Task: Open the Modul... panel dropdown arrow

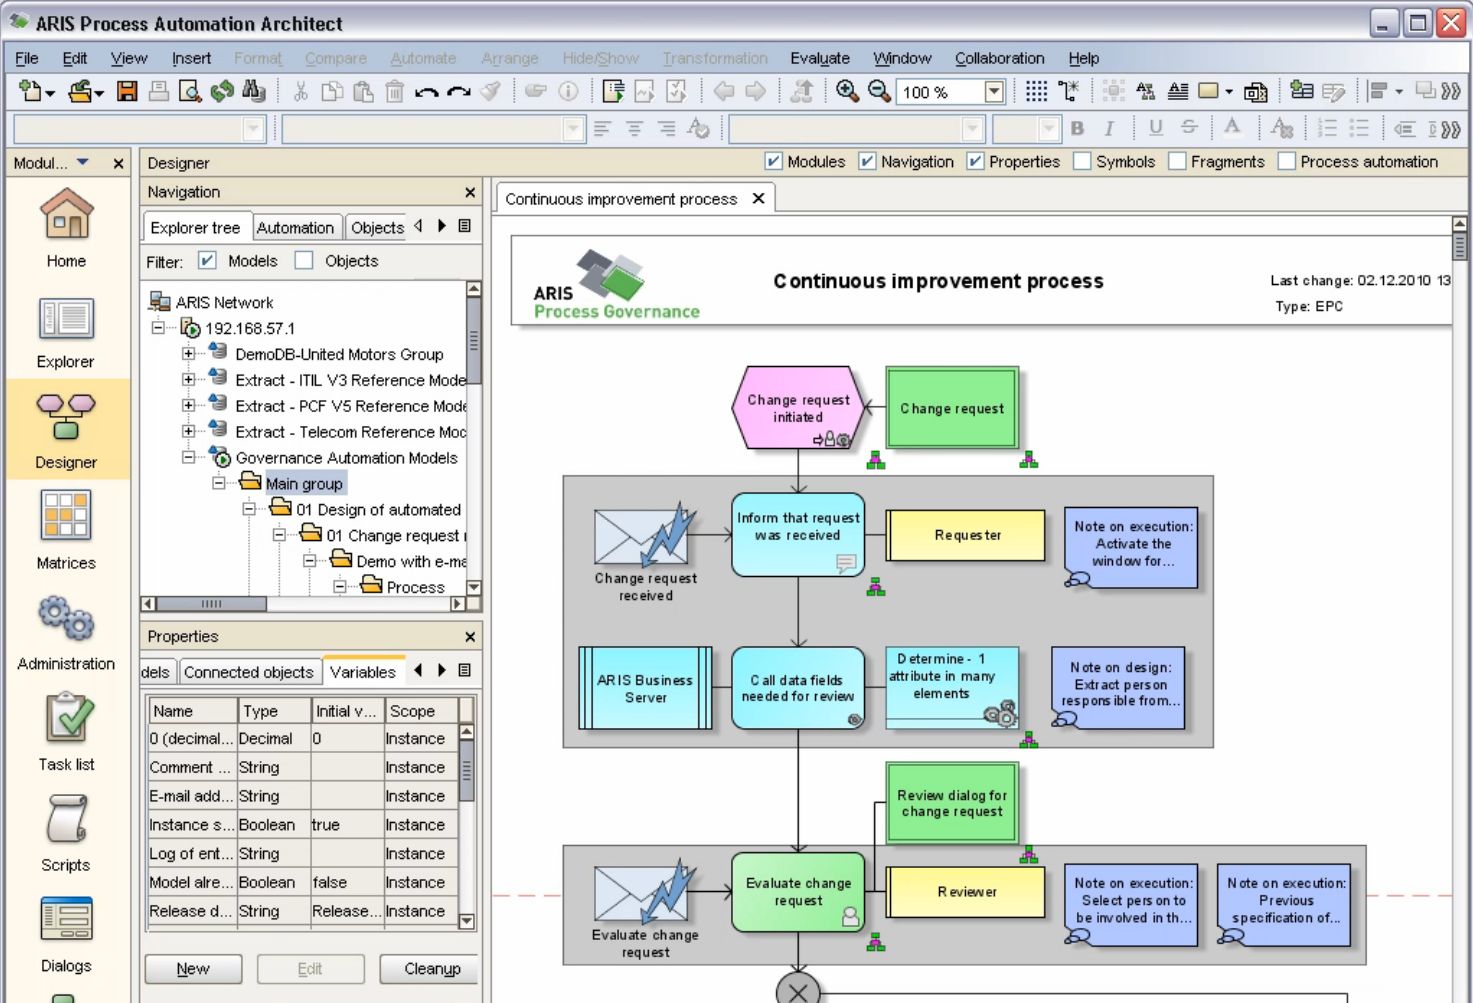Action: pyautogui.click(x=83, y=162)
